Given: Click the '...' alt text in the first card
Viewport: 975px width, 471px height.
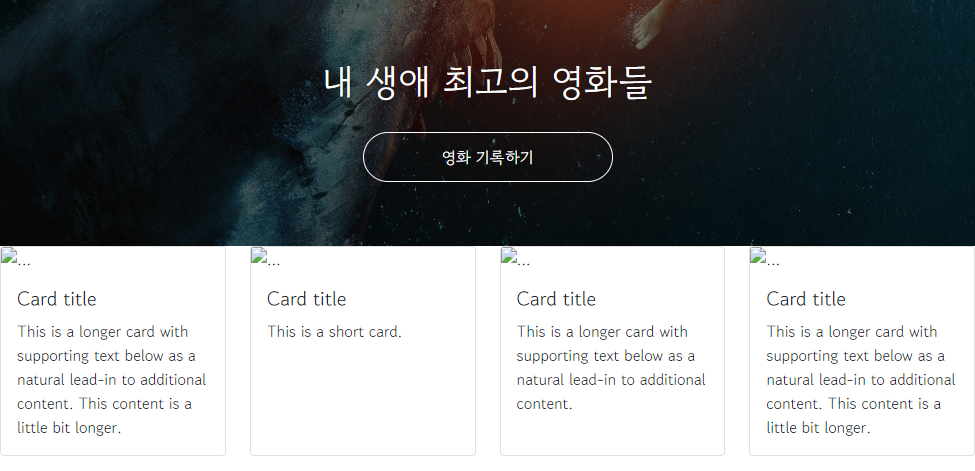Looking at the screenshot, I should 24,262.
